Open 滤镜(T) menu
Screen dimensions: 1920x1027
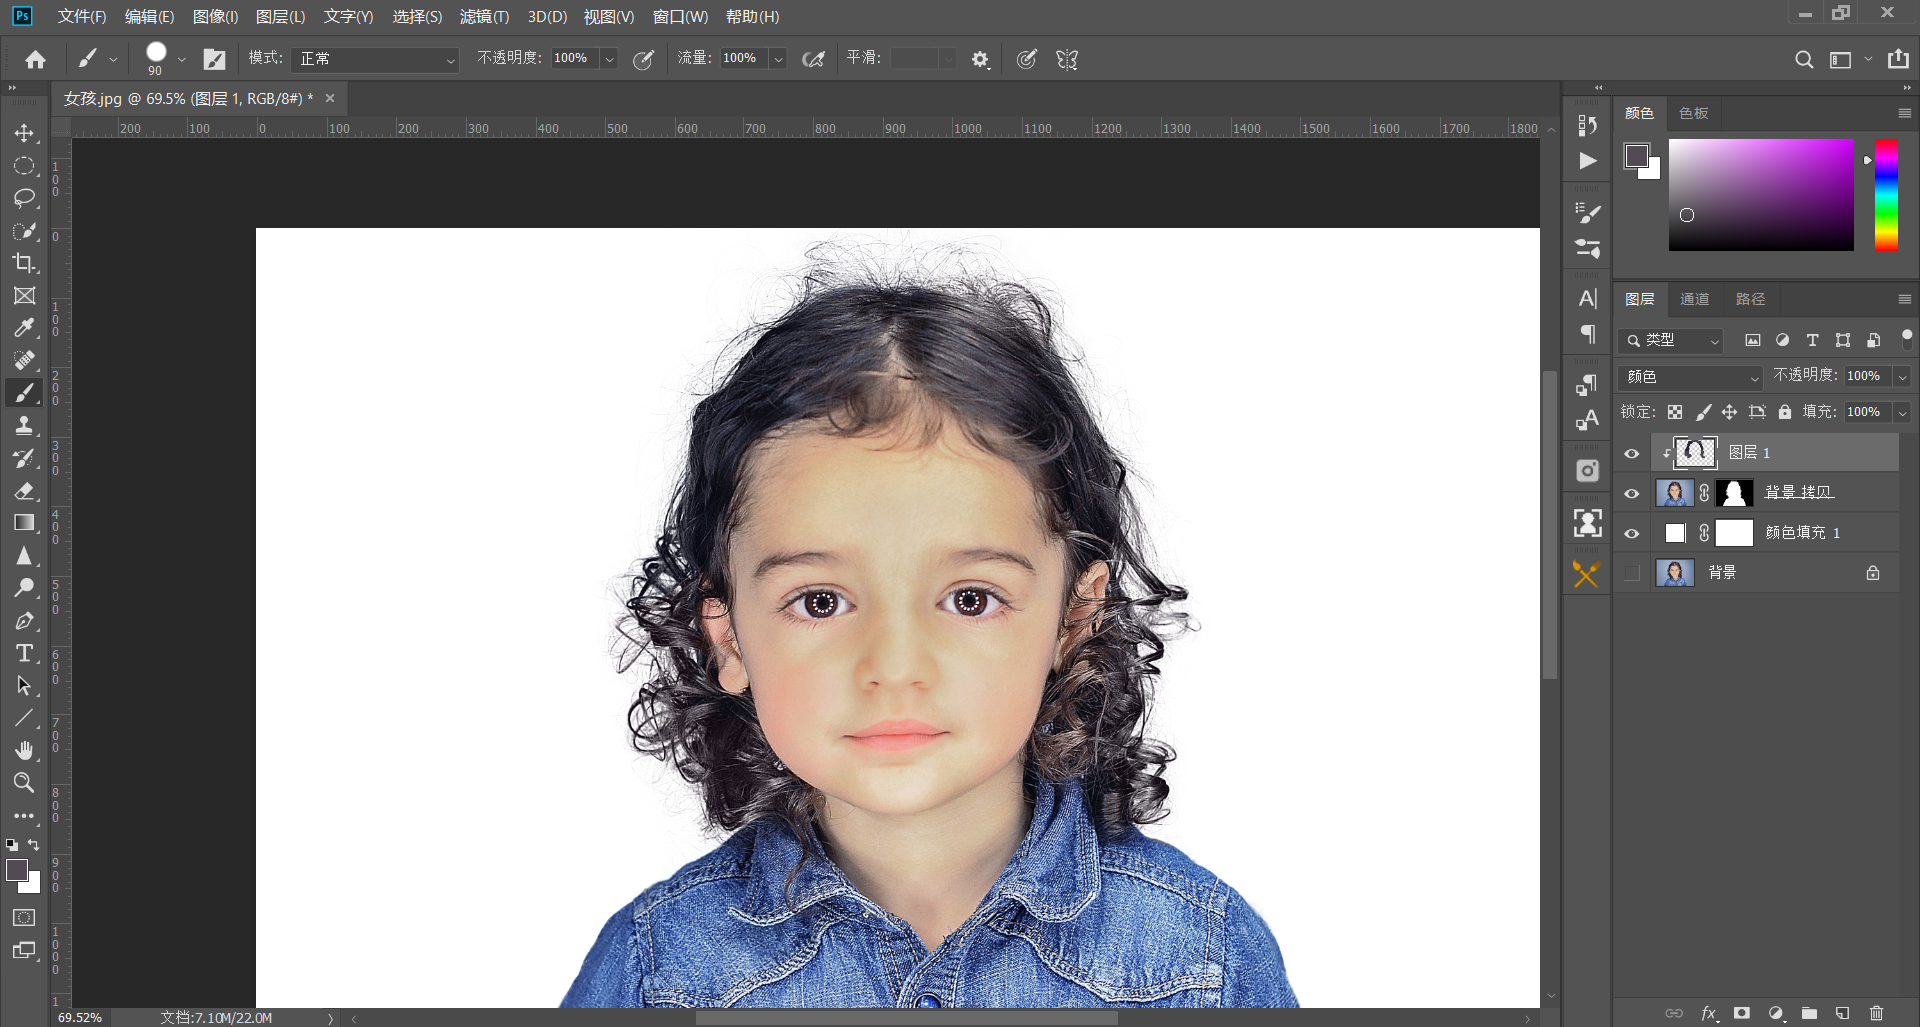coord(484,17)
